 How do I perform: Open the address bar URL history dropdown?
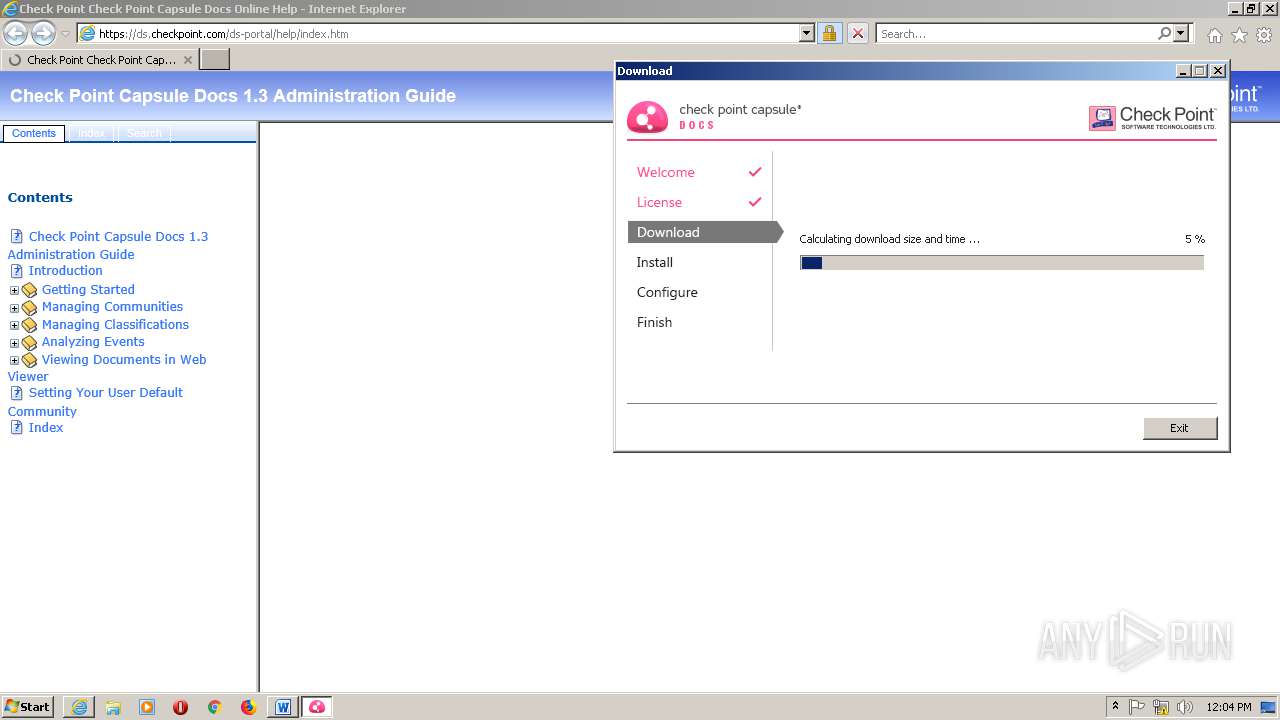(x=807, y=33)
